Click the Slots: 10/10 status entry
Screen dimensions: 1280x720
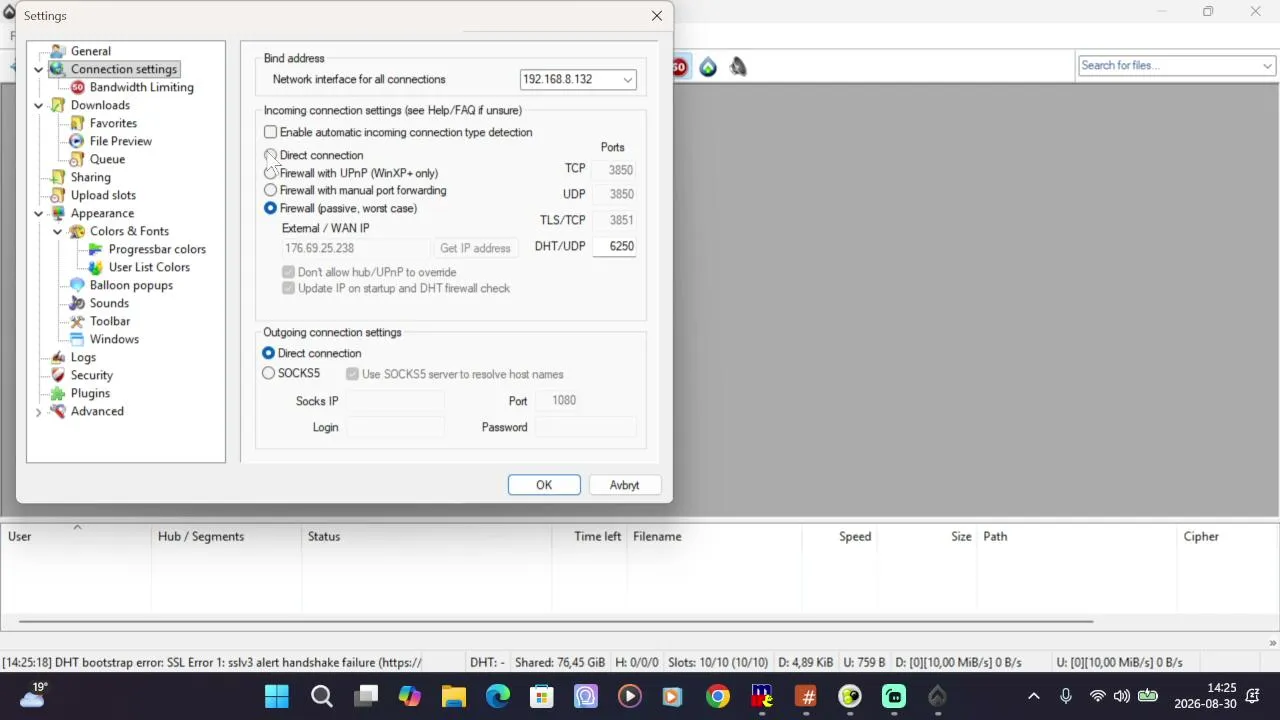tap(718, 662)
